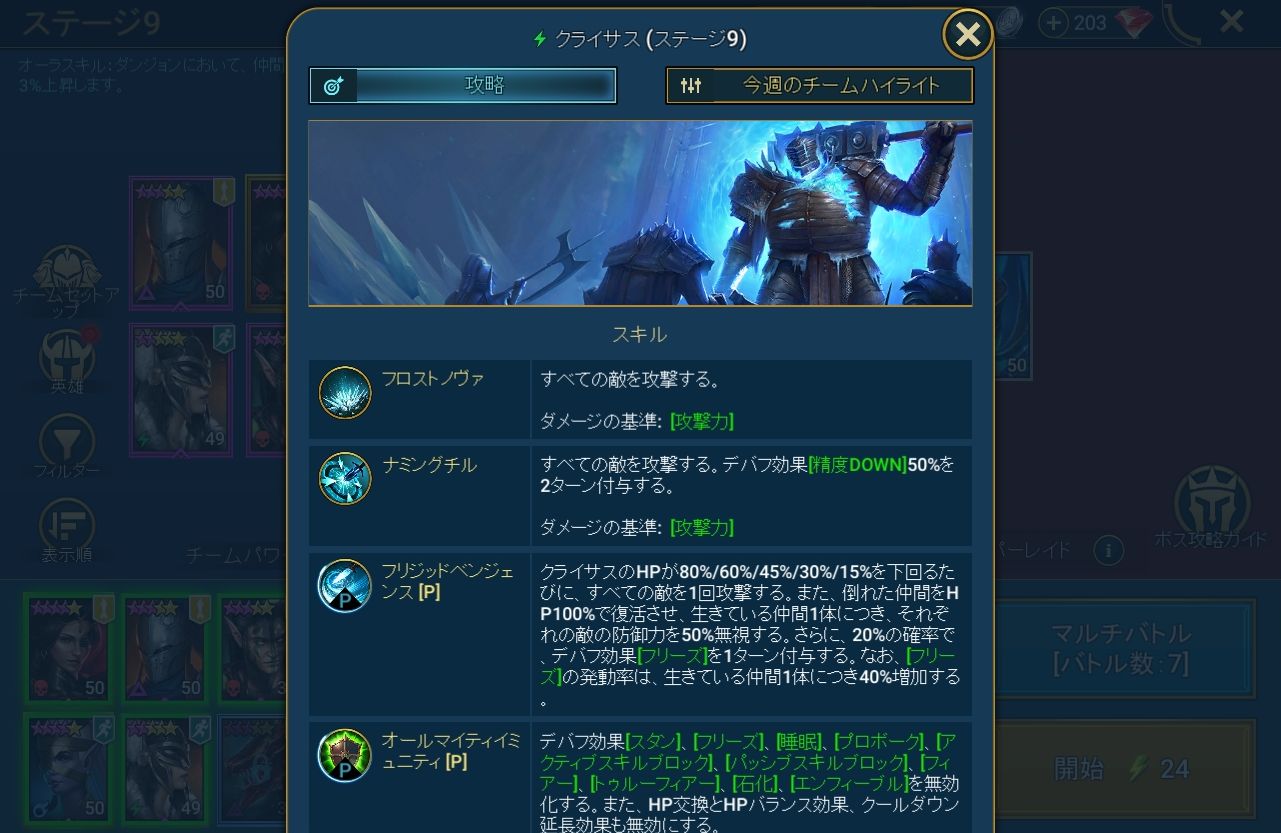Image resolution: width=1281 pixels, height=833 pixels.
Task: Add gems with the plus icon beside 203
Action: tap(1053, 23)
